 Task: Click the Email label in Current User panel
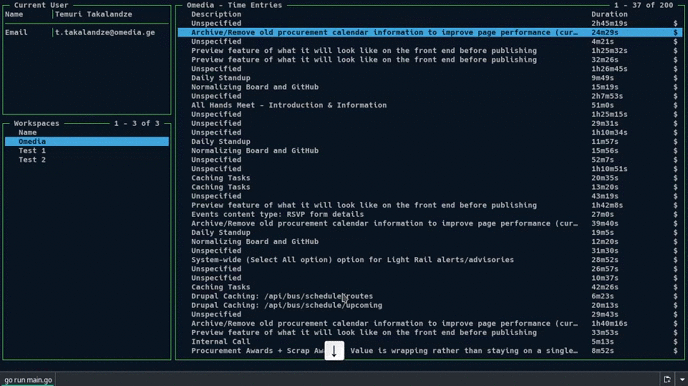[x=16, y=32]
